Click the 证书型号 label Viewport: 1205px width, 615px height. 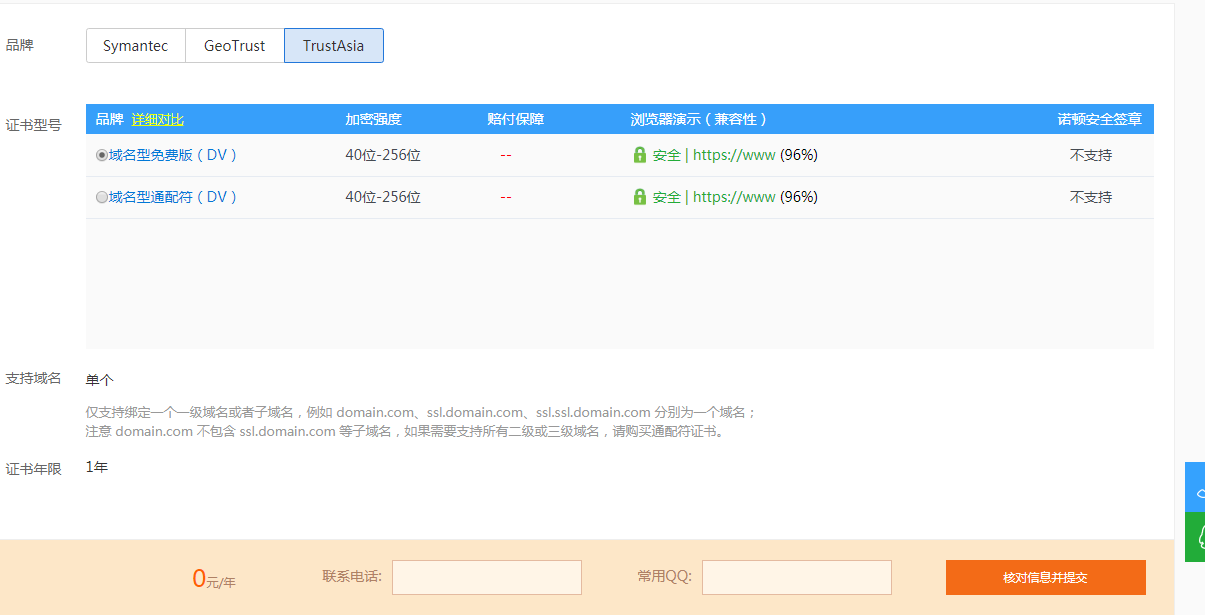[33, 125]
